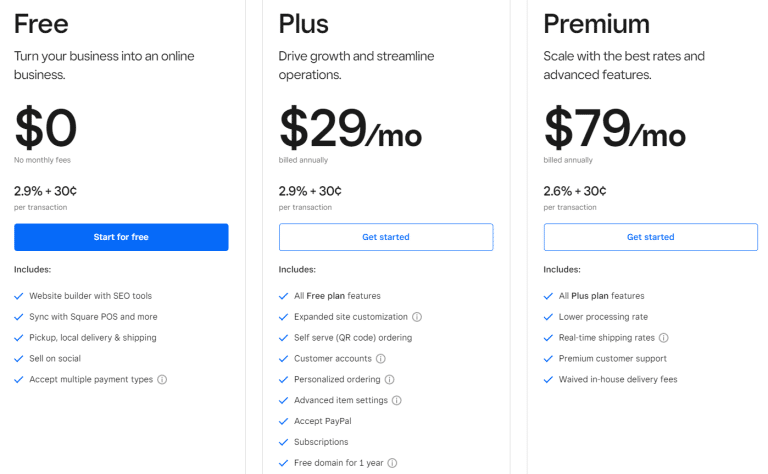Click the Plus plan heading
Screen dimensions: 768x474
click(303, 24)
